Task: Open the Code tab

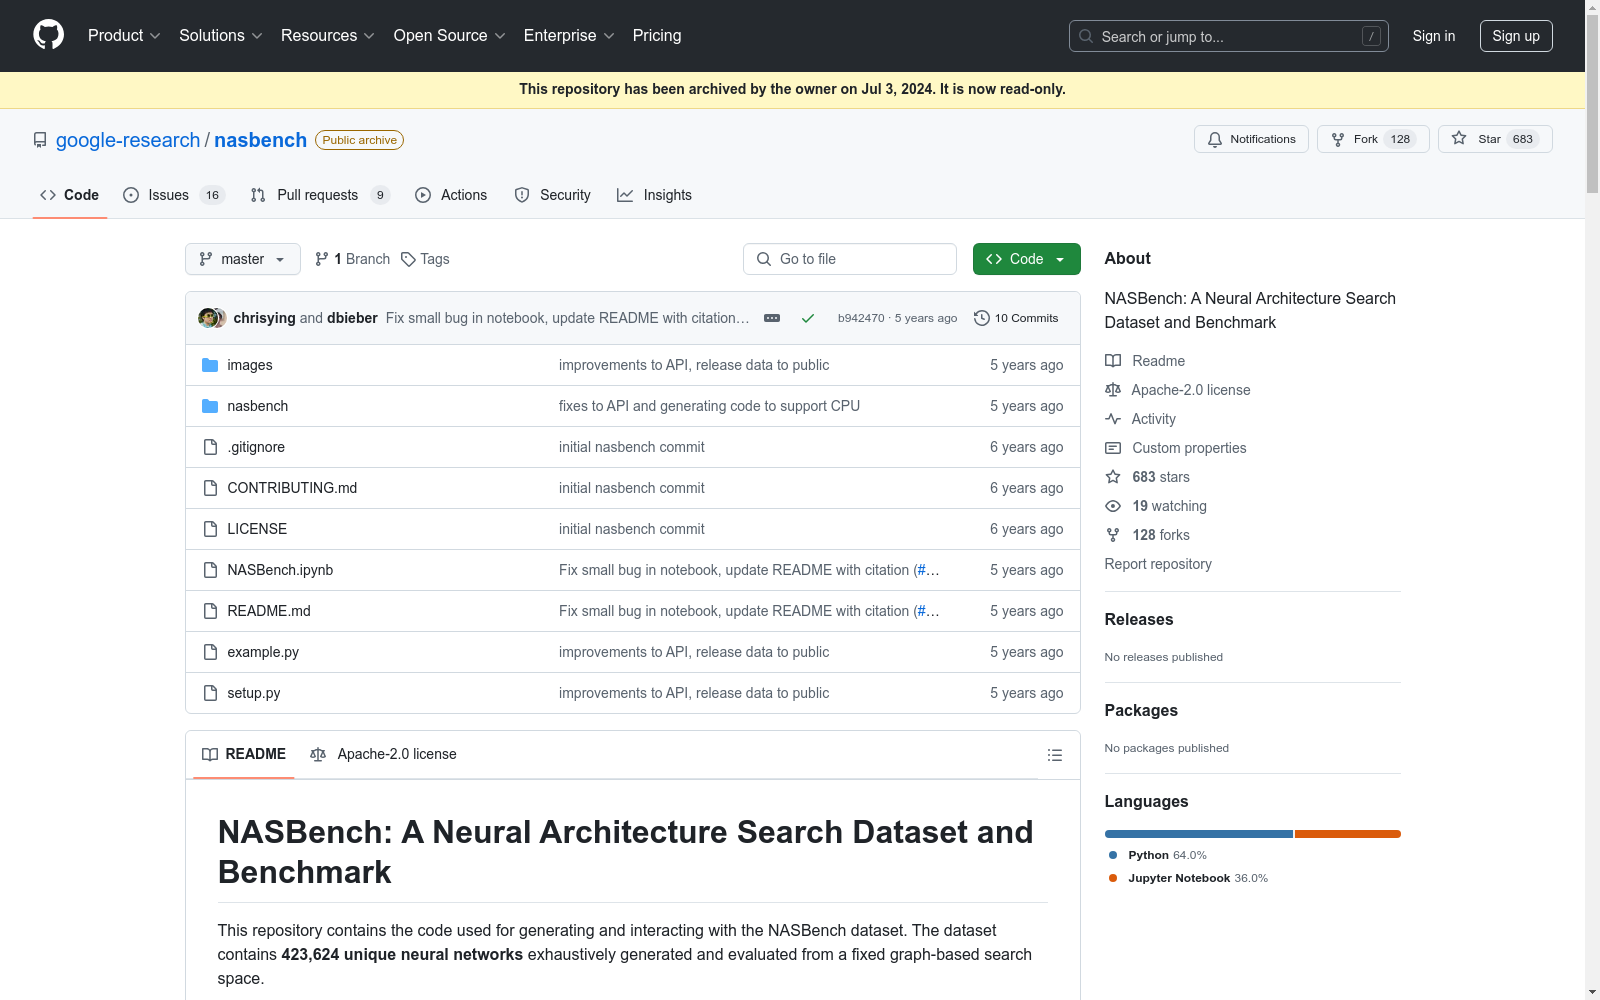Action: [70, 195]
